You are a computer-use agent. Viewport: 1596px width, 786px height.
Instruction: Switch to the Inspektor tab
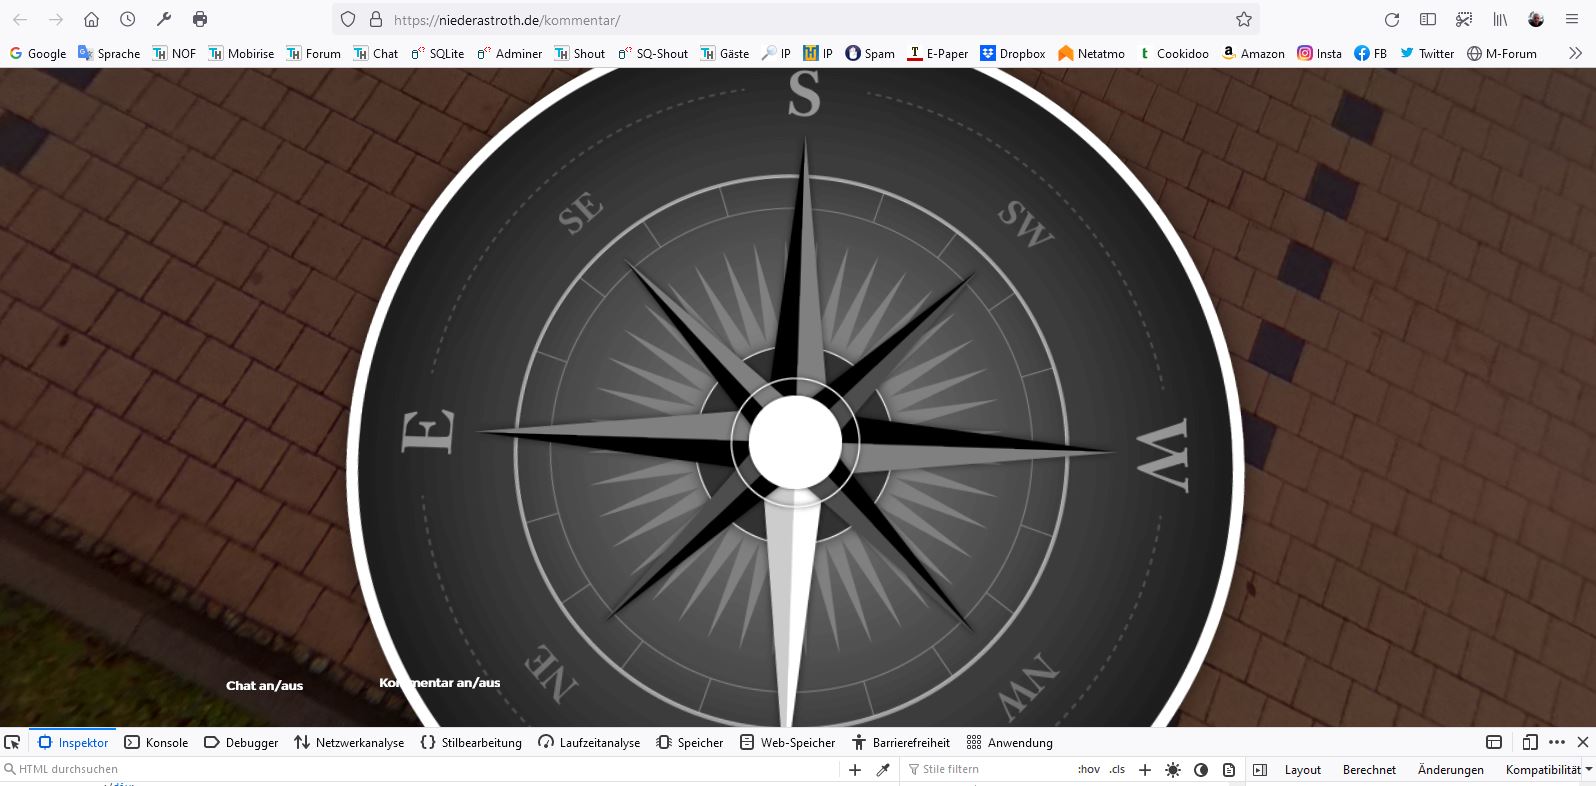pos(73,742)
